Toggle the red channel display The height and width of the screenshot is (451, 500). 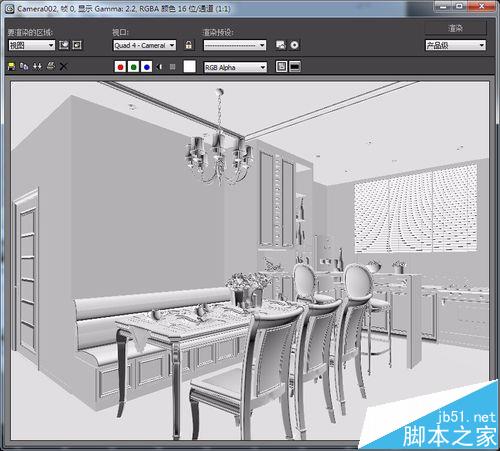click(x=120, y=67)
